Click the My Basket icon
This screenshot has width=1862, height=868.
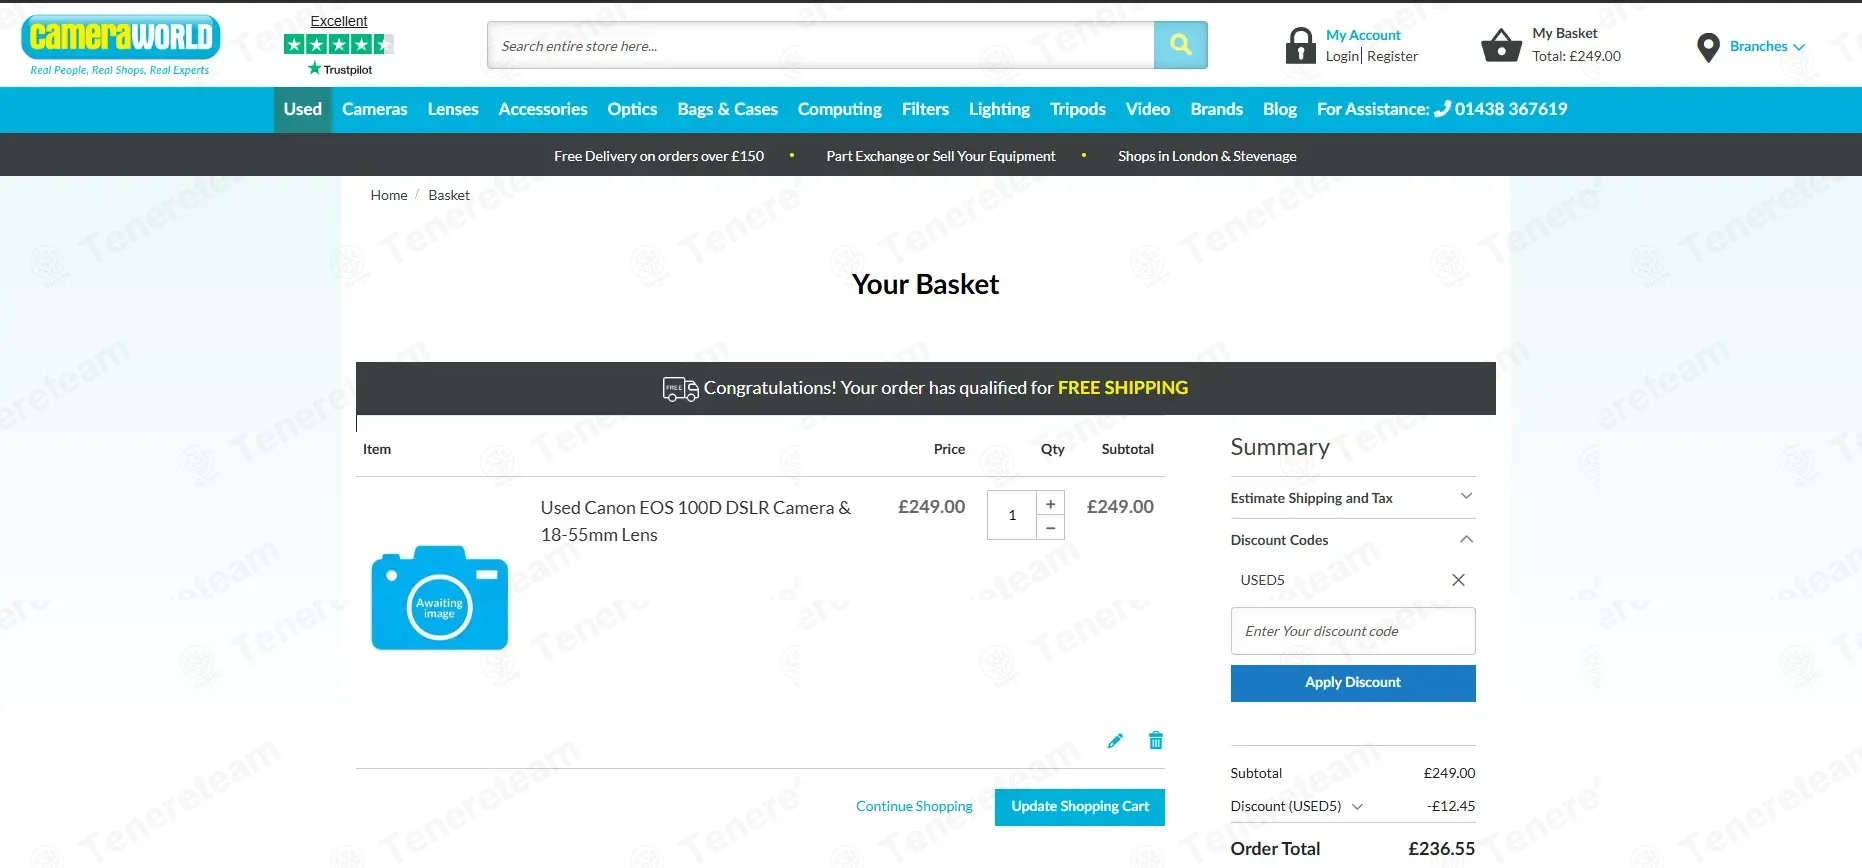[1501, 45]
